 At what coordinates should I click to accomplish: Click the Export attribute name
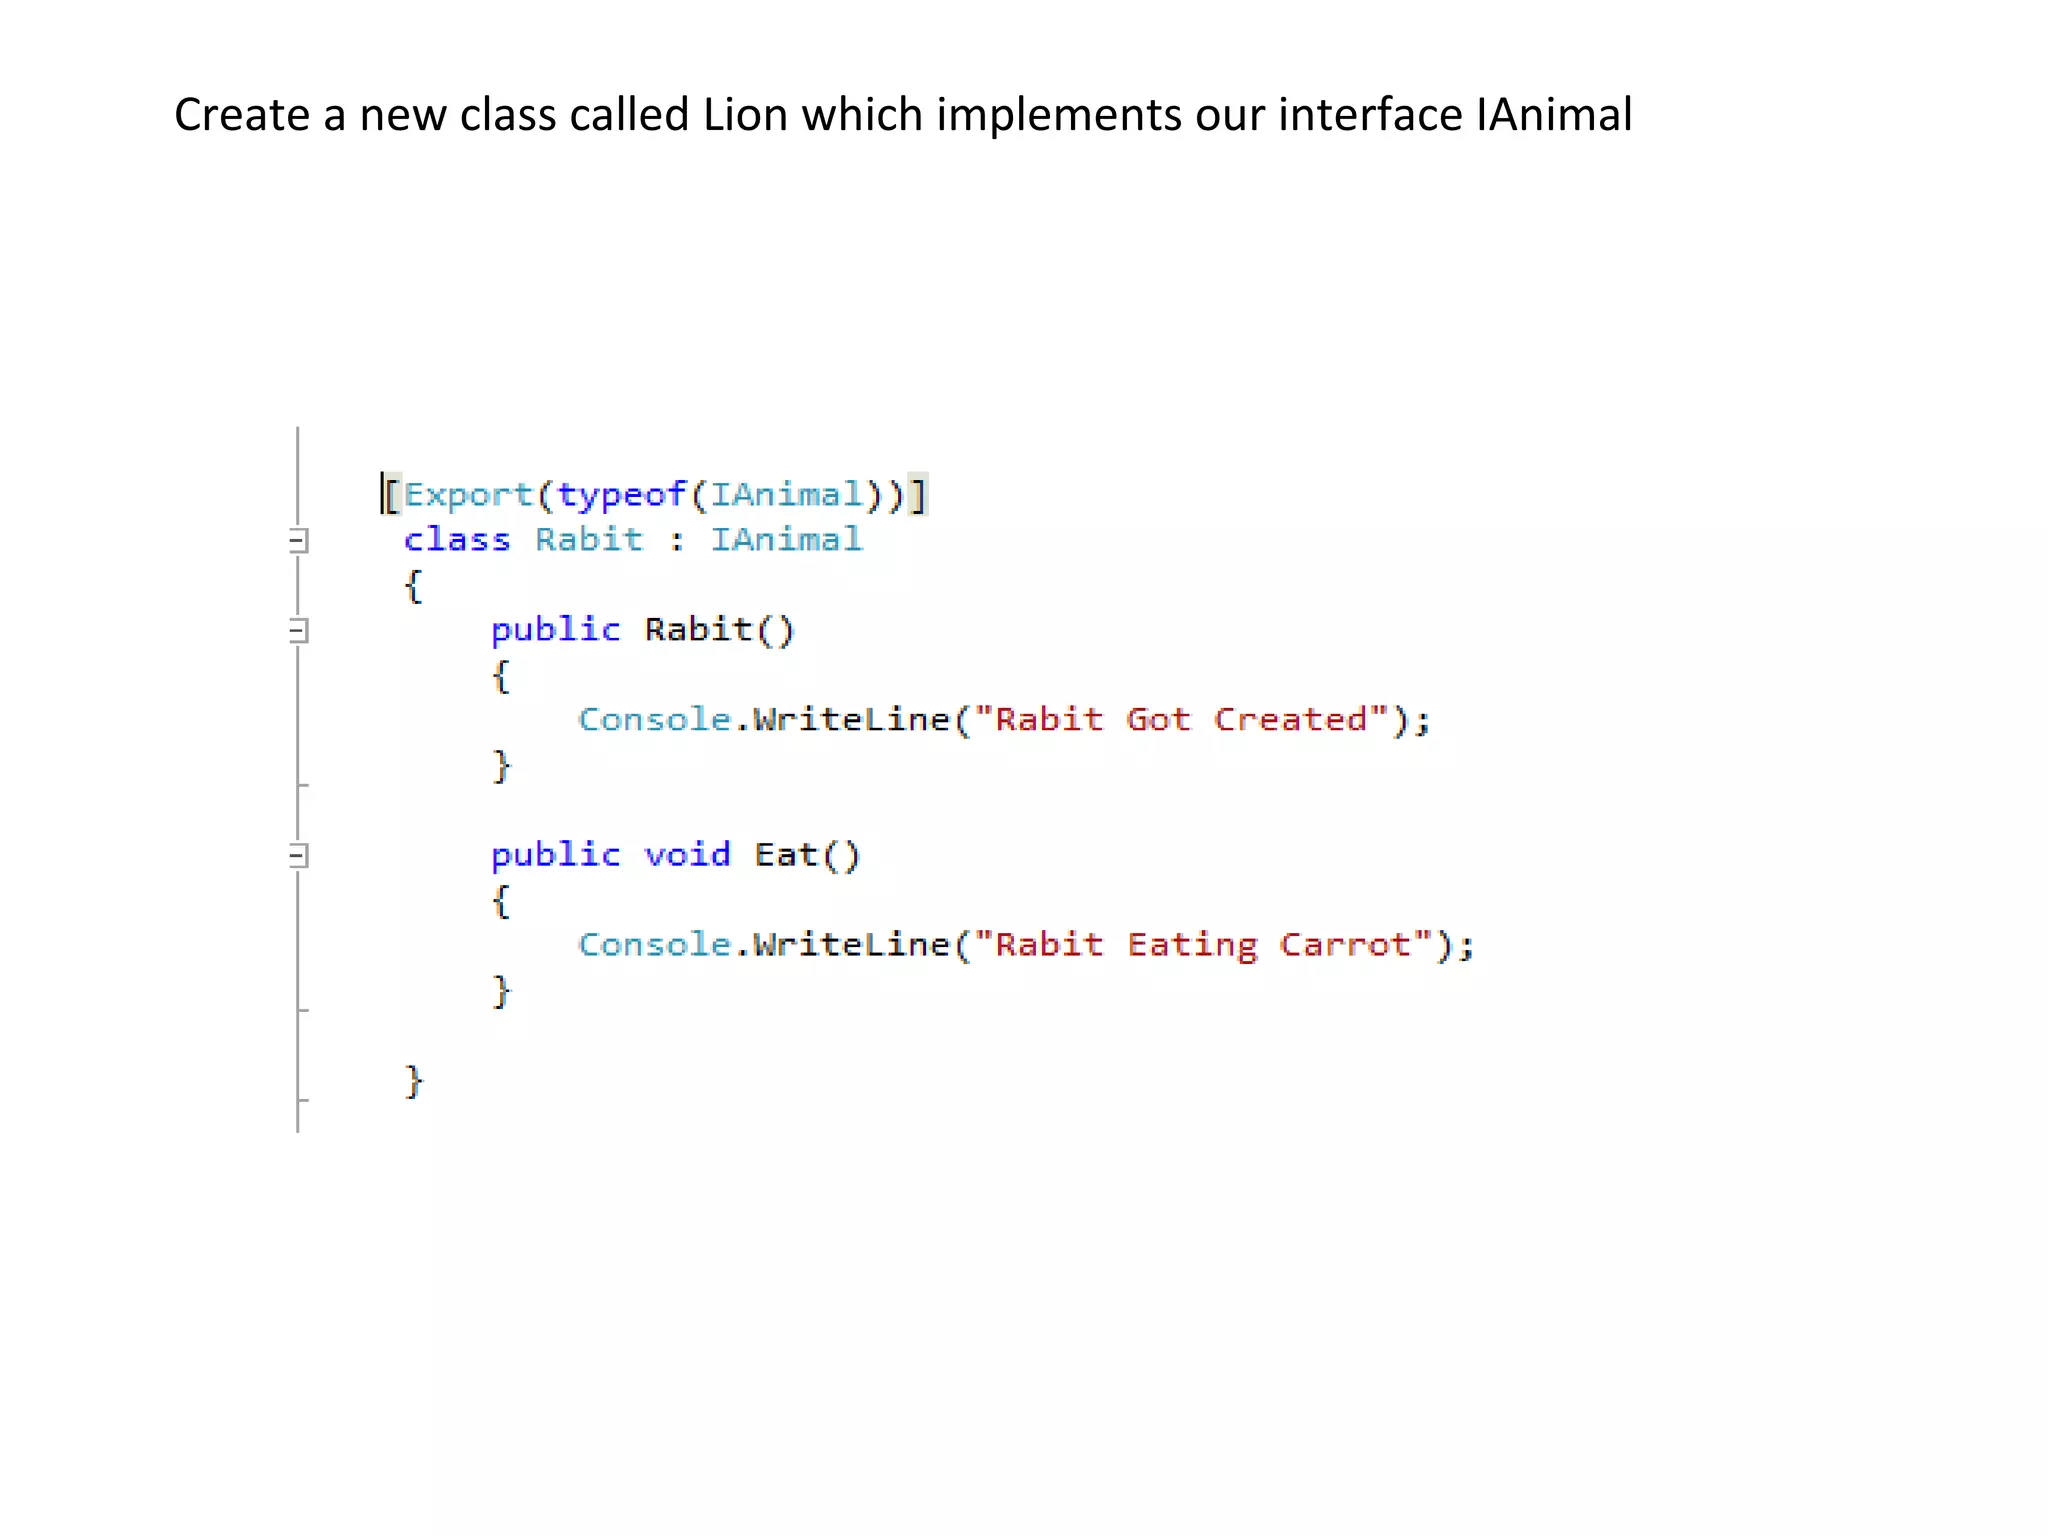click(468, 495)
